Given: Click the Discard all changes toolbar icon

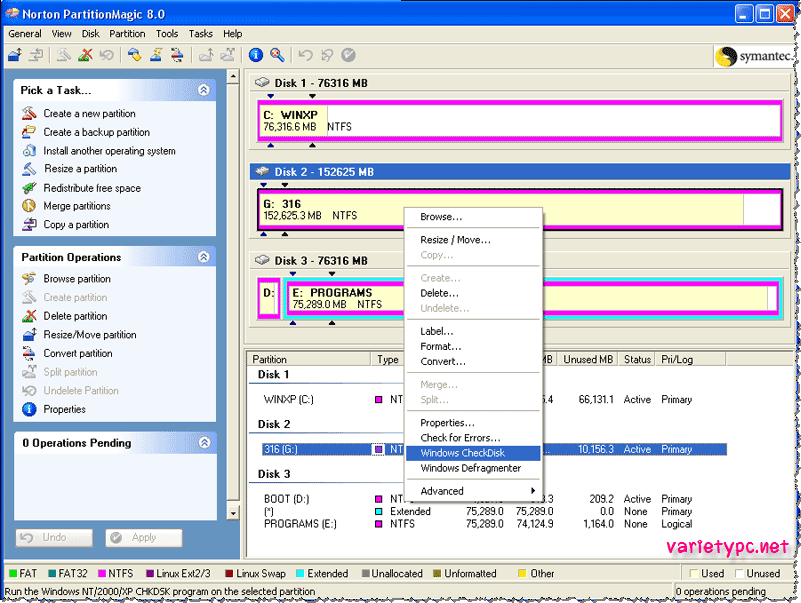Looking at the screenshot, I should pos(327,55).
